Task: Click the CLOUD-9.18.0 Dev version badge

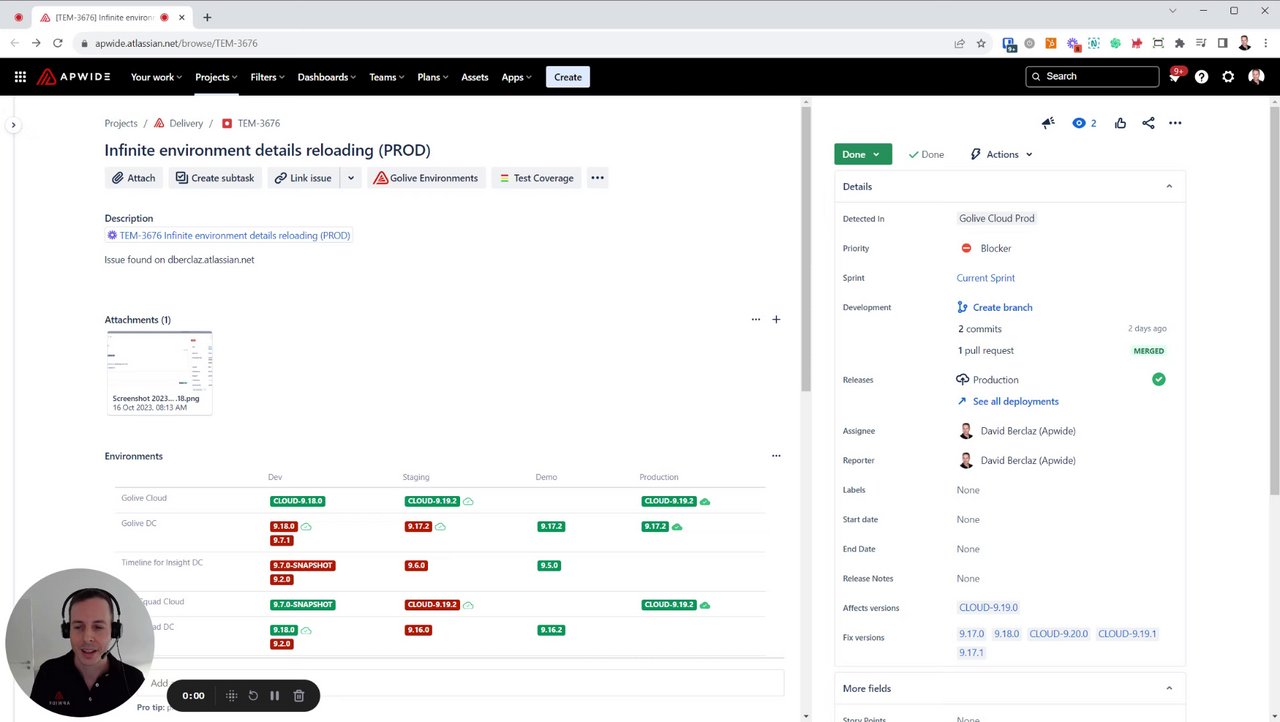Action: point(298,501)
